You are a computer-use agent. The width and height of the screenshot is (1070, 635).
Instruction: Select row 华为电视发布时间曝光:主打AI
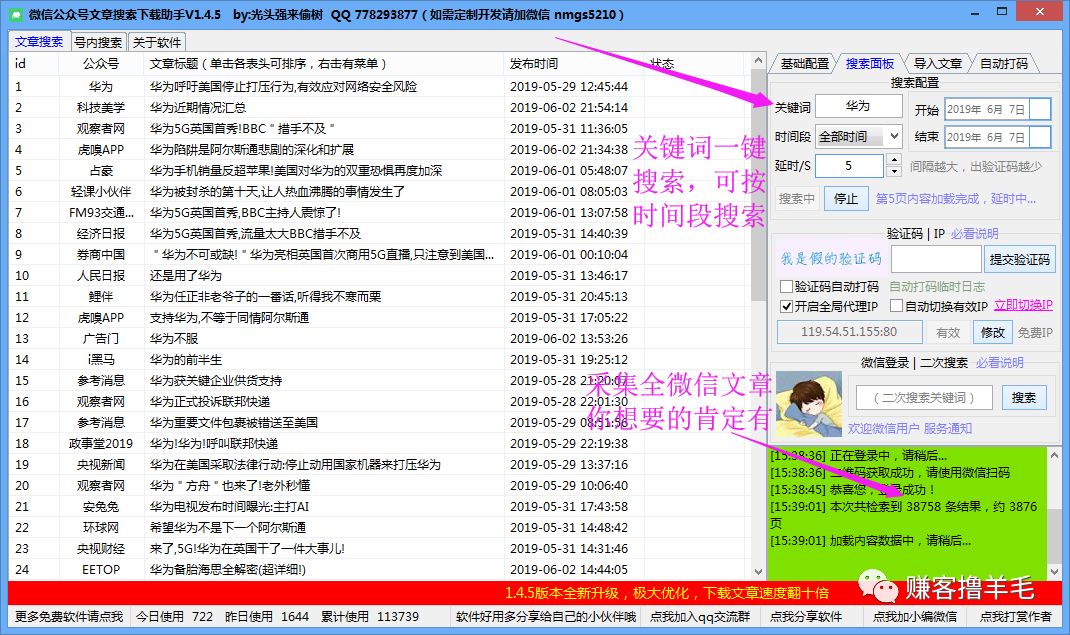379,507
